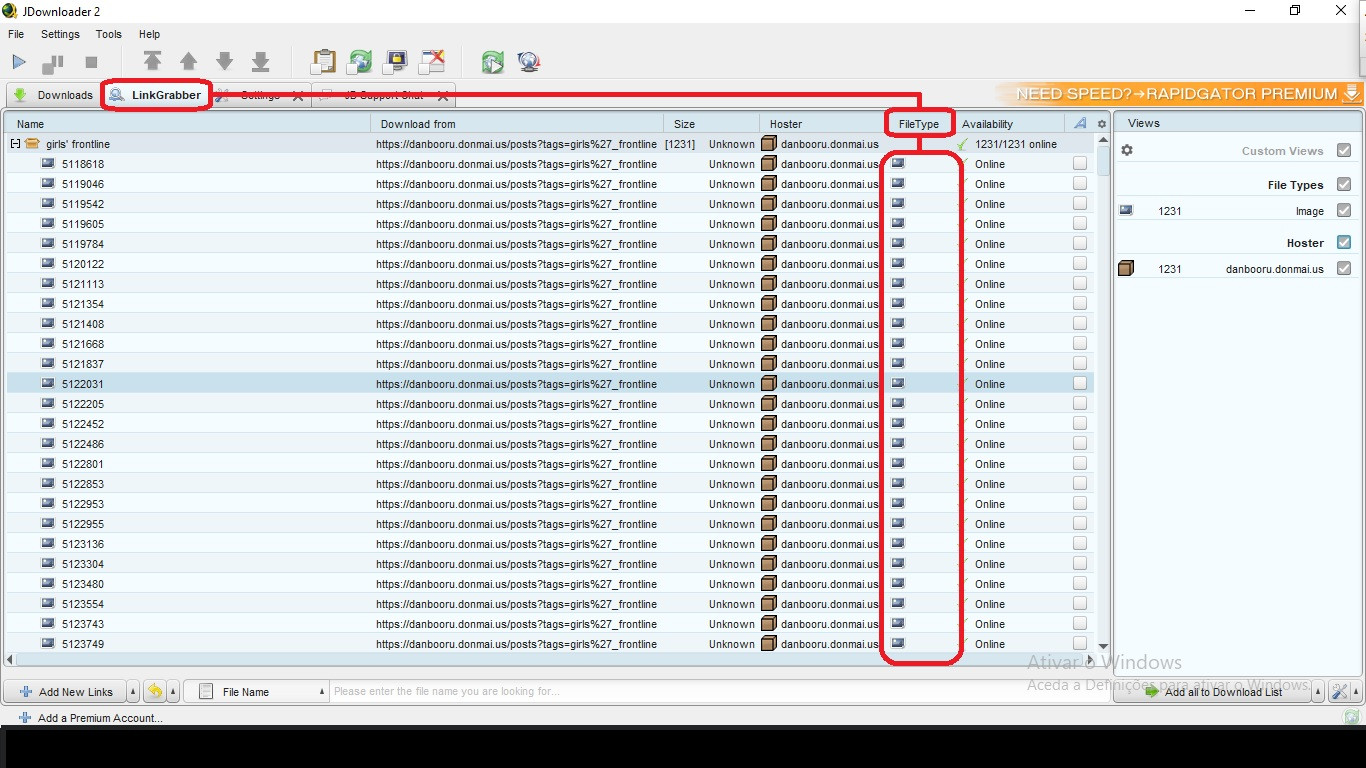
Task: Collapse the girls' frontline package
Action: coord(16,144)
